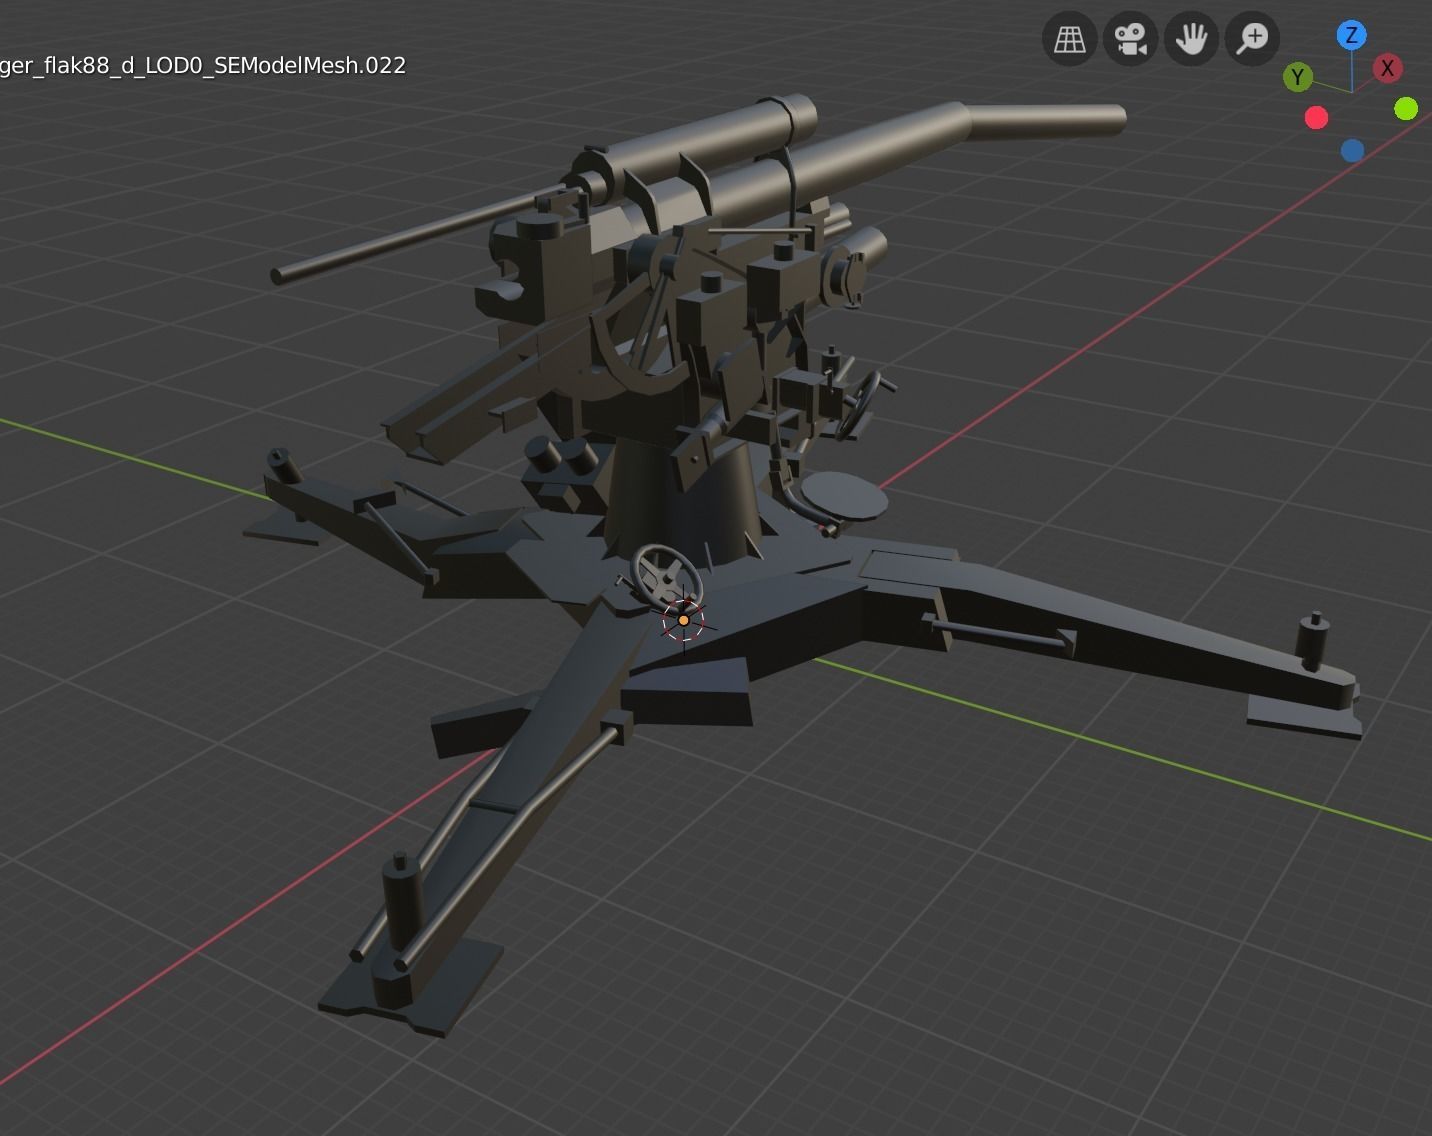Screen dimensions: 1432x1136
Task: Select the negative X red gizmo dot
Action: click(1317, 118)
